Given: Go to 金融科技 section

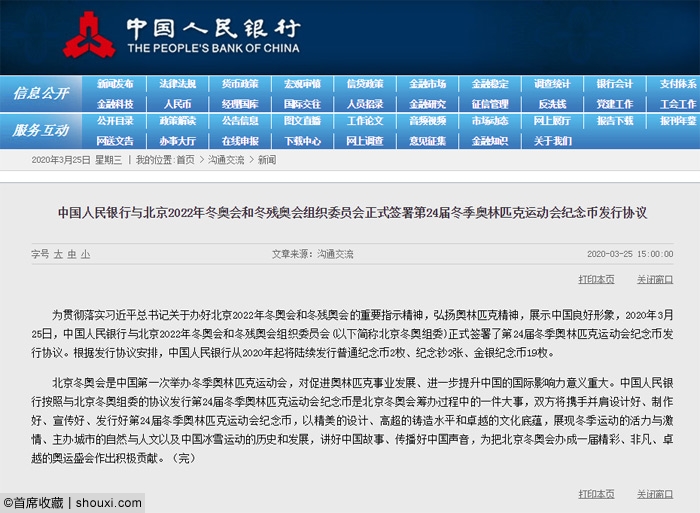Looking at the screenshot, I should pyautogui.click(x=115, y=104).
